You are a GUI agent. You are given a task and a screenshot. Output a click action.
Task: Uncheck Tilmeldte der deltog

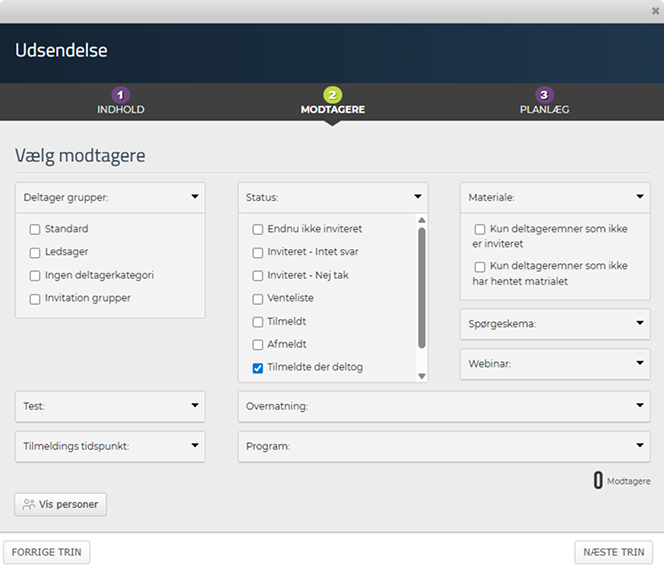pos(258,368)
